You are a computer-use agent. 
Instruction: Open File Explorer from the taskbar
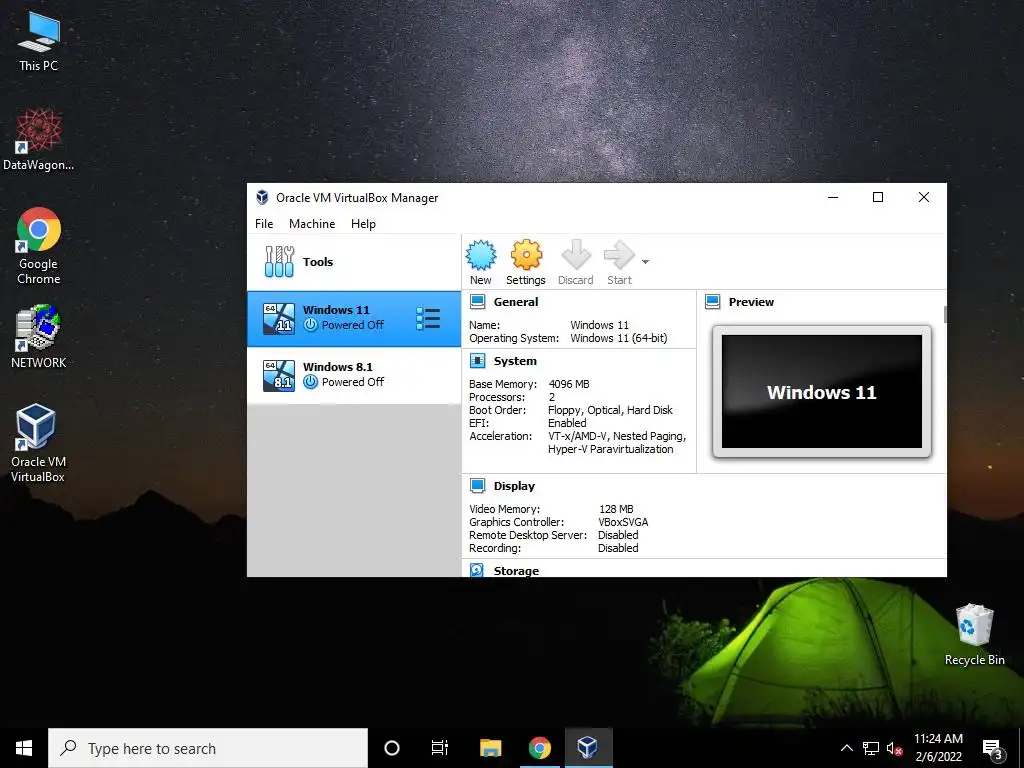coord(490,748)
